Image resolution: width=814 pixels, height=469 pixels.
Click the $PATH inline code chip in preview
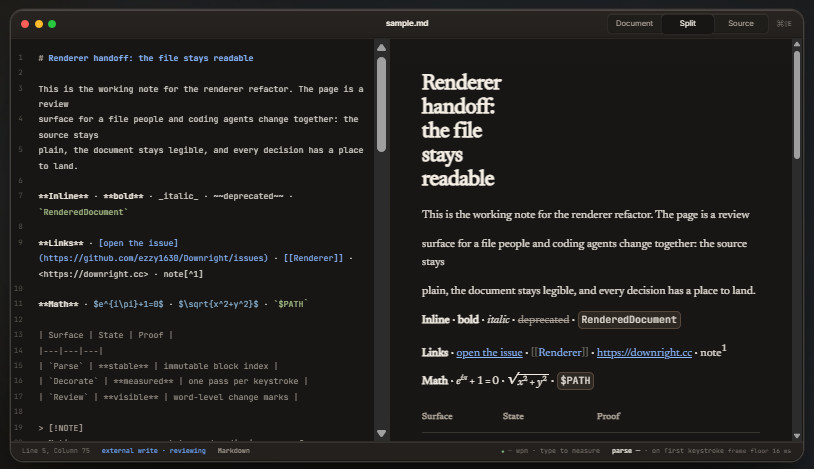(x=575, y=381)
